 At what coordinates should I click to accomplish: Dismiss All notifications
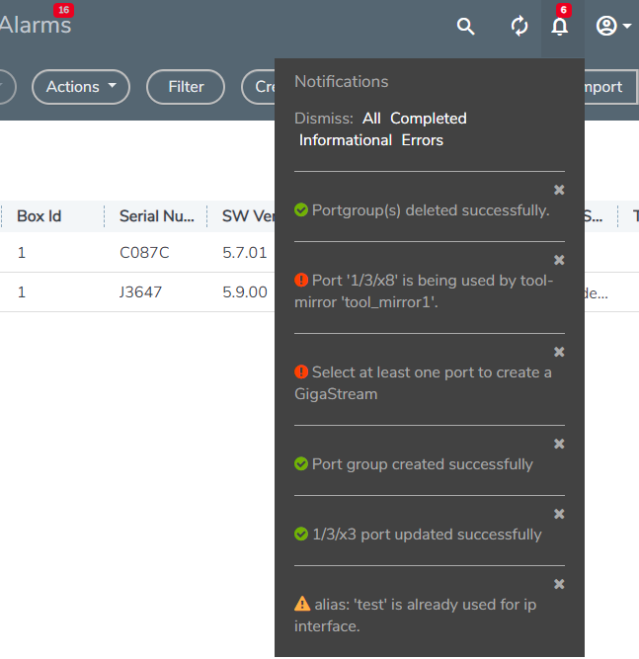tap(371, 118)
